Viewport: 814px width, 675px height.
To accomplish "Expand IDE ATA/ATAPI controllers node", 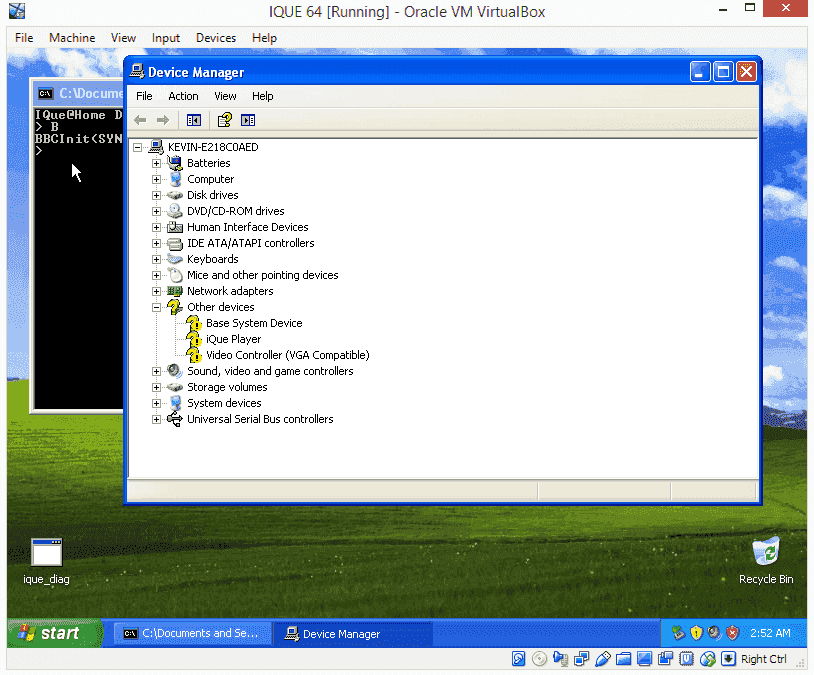I will (156, 244).
